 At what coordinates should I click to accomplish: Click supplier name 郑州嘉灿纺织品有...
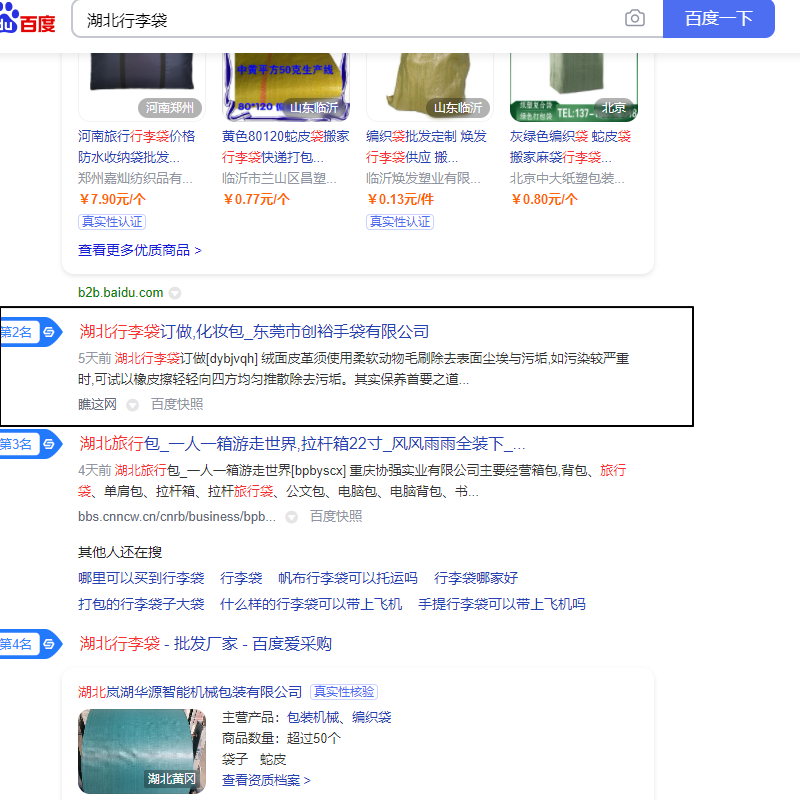click(135, 178)
